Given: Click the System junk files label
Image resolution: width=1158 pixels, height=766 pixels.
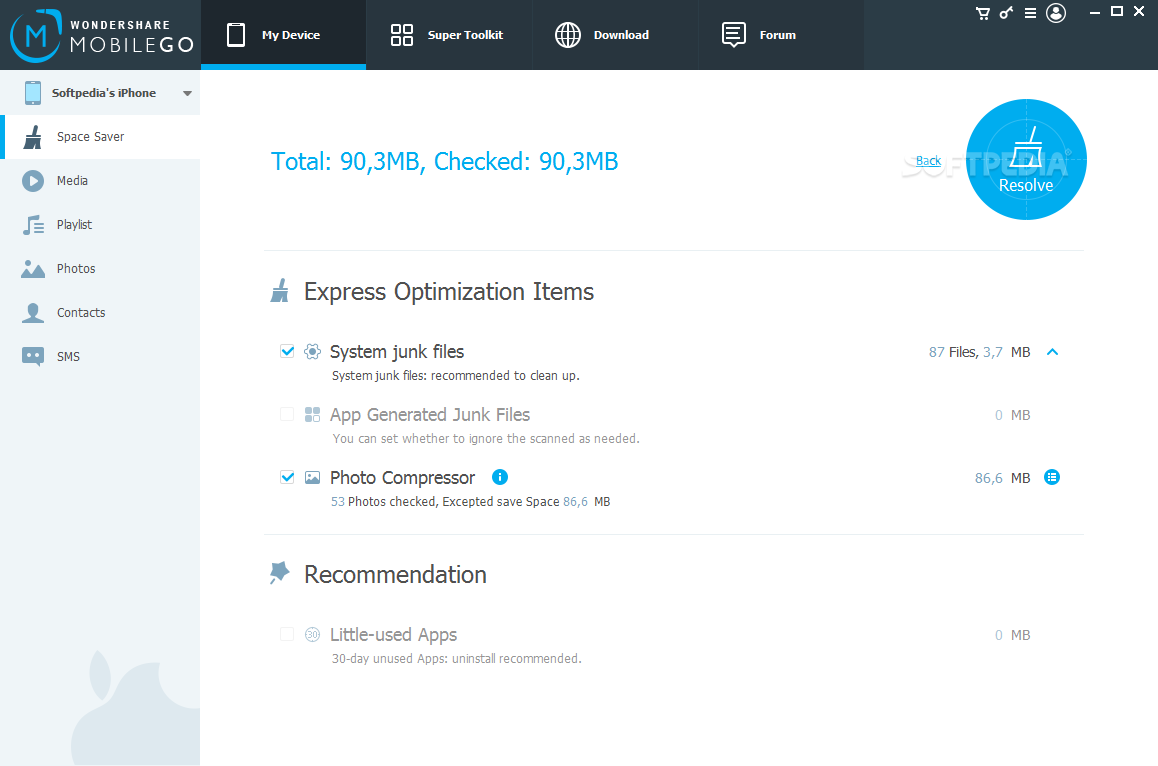Looking at the screenshot, I should (x=397, y=352).
